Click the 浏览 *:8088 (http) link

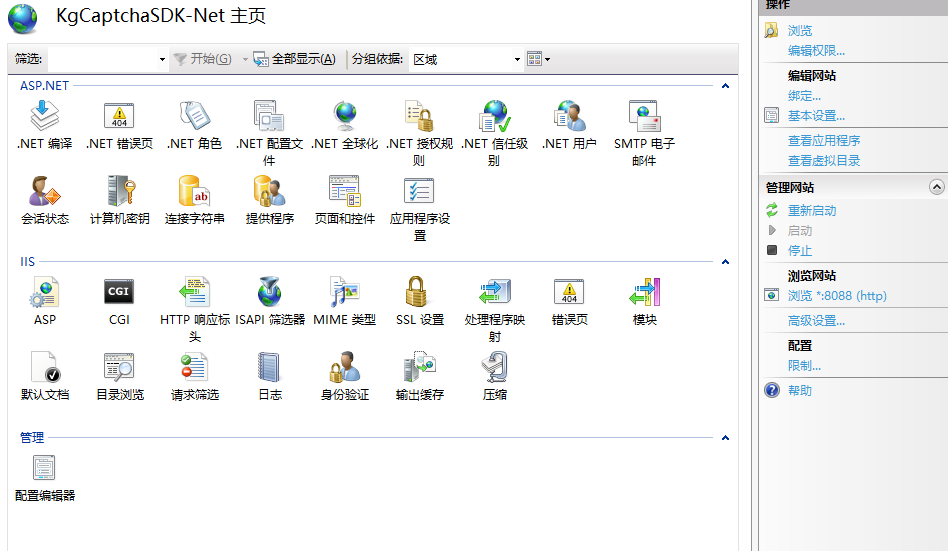(x=836, y=296)
